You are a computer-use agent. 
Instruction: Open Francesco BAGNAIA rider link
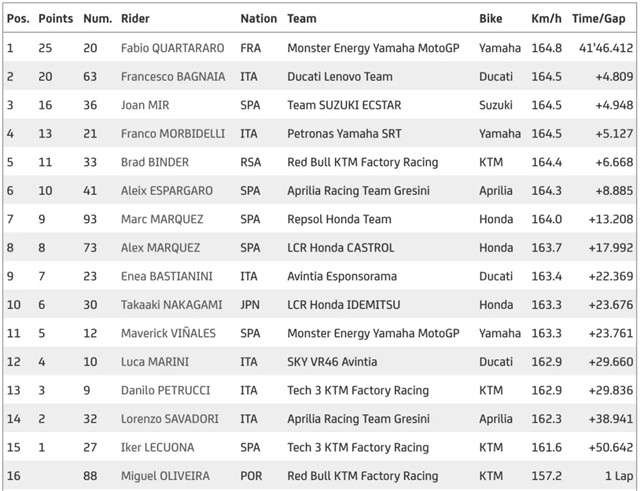tap(173, 77)
